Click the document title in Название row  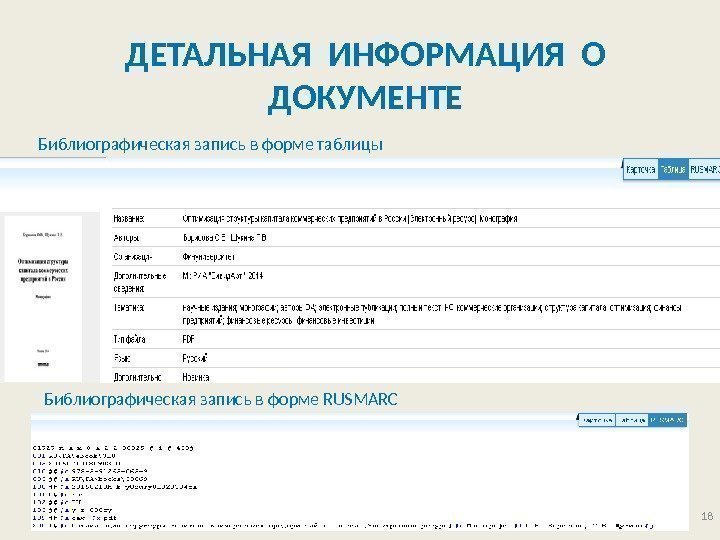[350, 219]
